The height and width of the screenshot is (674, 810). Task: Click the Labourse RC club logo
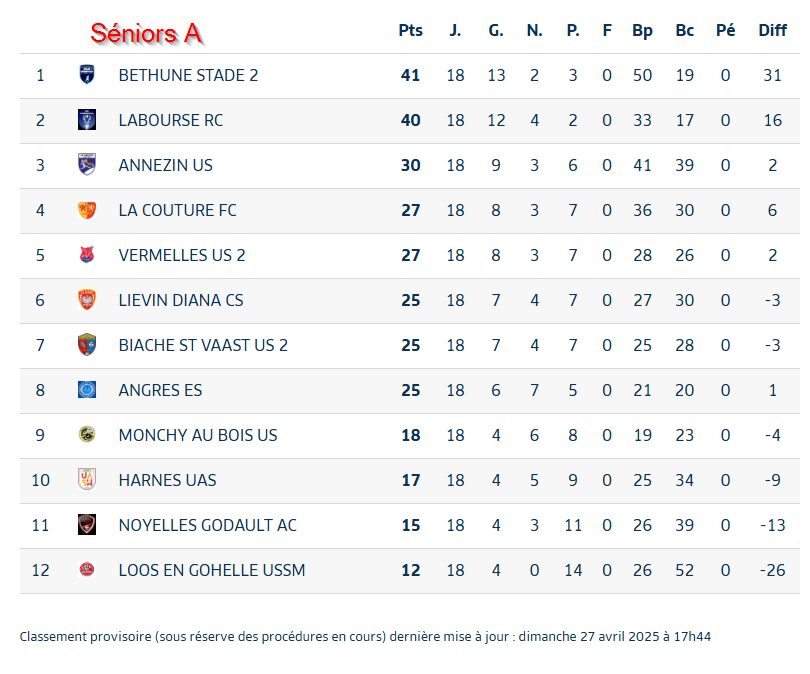pyautogui.click(x=87, y=119)
